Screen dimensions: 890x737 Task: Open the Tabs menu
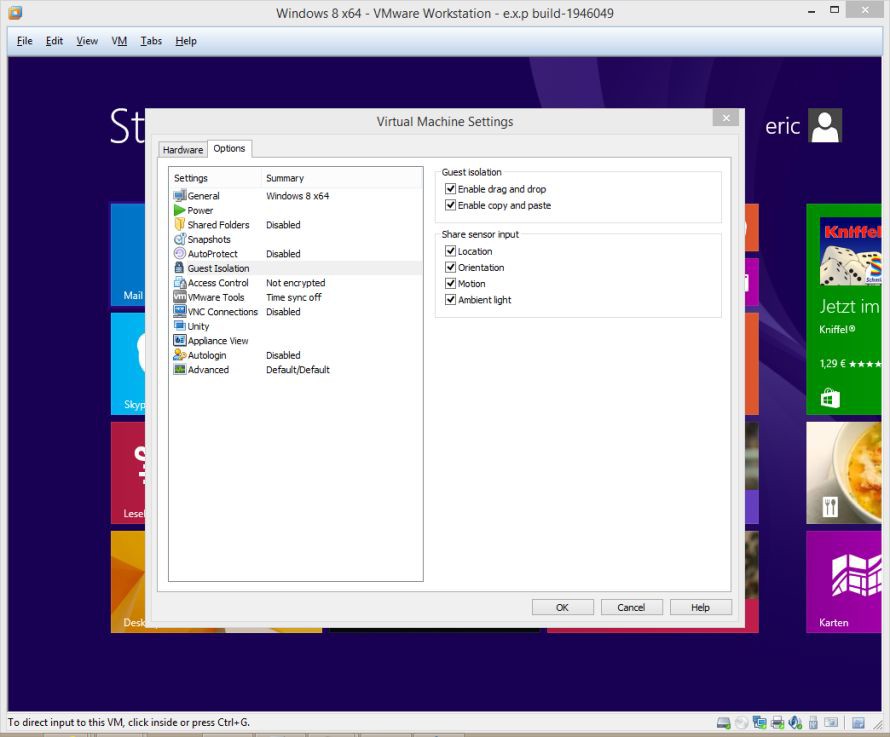[x=151, y=41]
